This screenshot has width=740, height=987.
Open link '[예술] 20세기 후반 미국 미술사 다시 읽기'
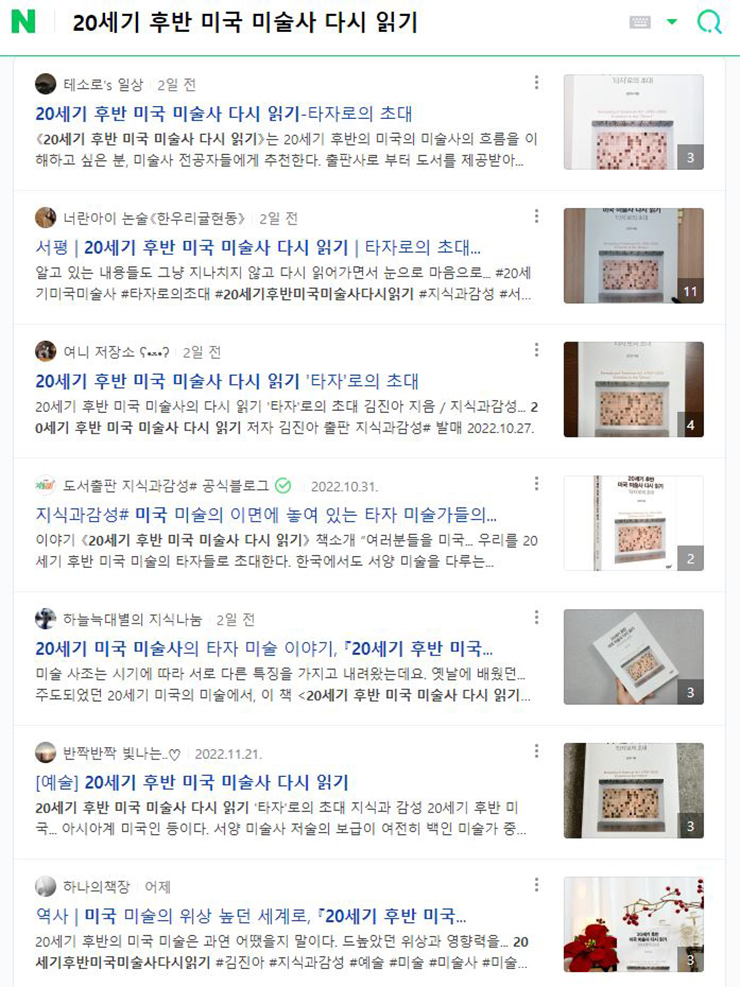[192, 782]
